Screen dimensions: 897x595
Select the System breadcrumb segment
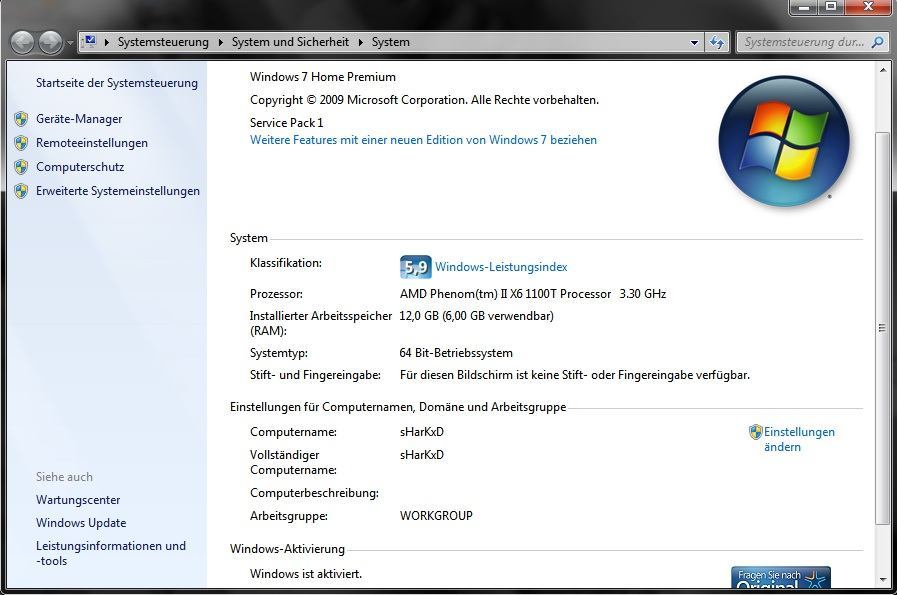[x=391, y=42]
